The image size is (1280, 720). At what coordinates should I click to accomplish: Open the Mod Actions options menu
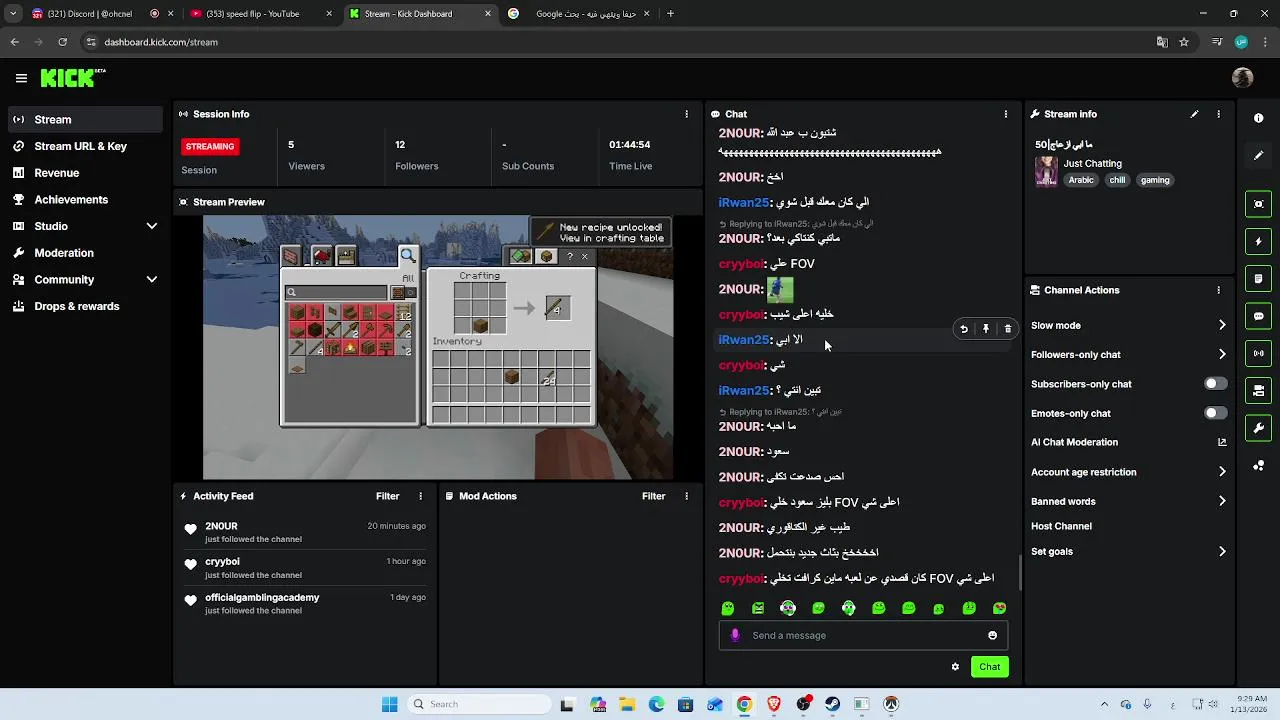pos(686,496)
